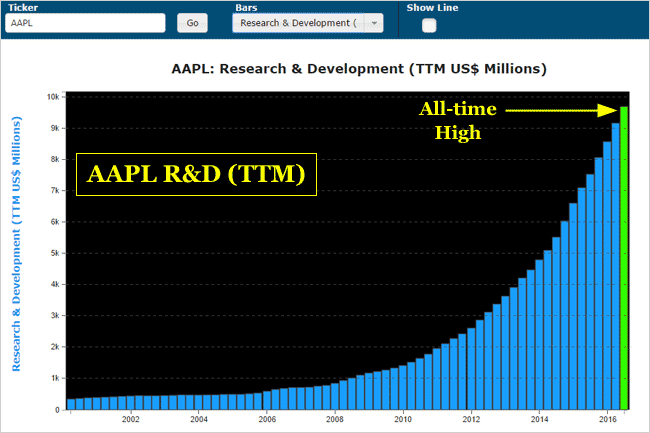
Task: Enable the Show Line checkbox
Action: point(429,25)
